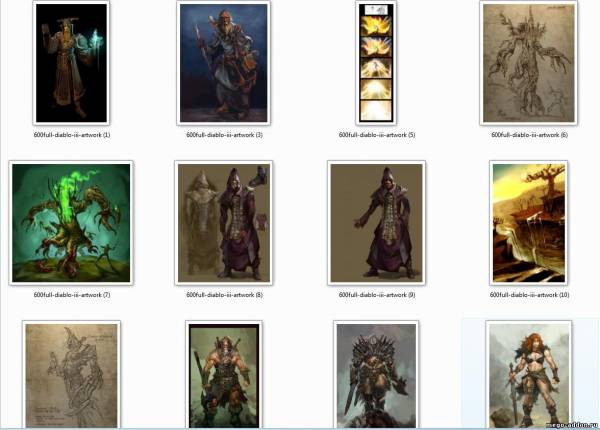
Task: Select the 600full-diablo-iii-artwork (1) thumbnail
Action: [72, 63]
